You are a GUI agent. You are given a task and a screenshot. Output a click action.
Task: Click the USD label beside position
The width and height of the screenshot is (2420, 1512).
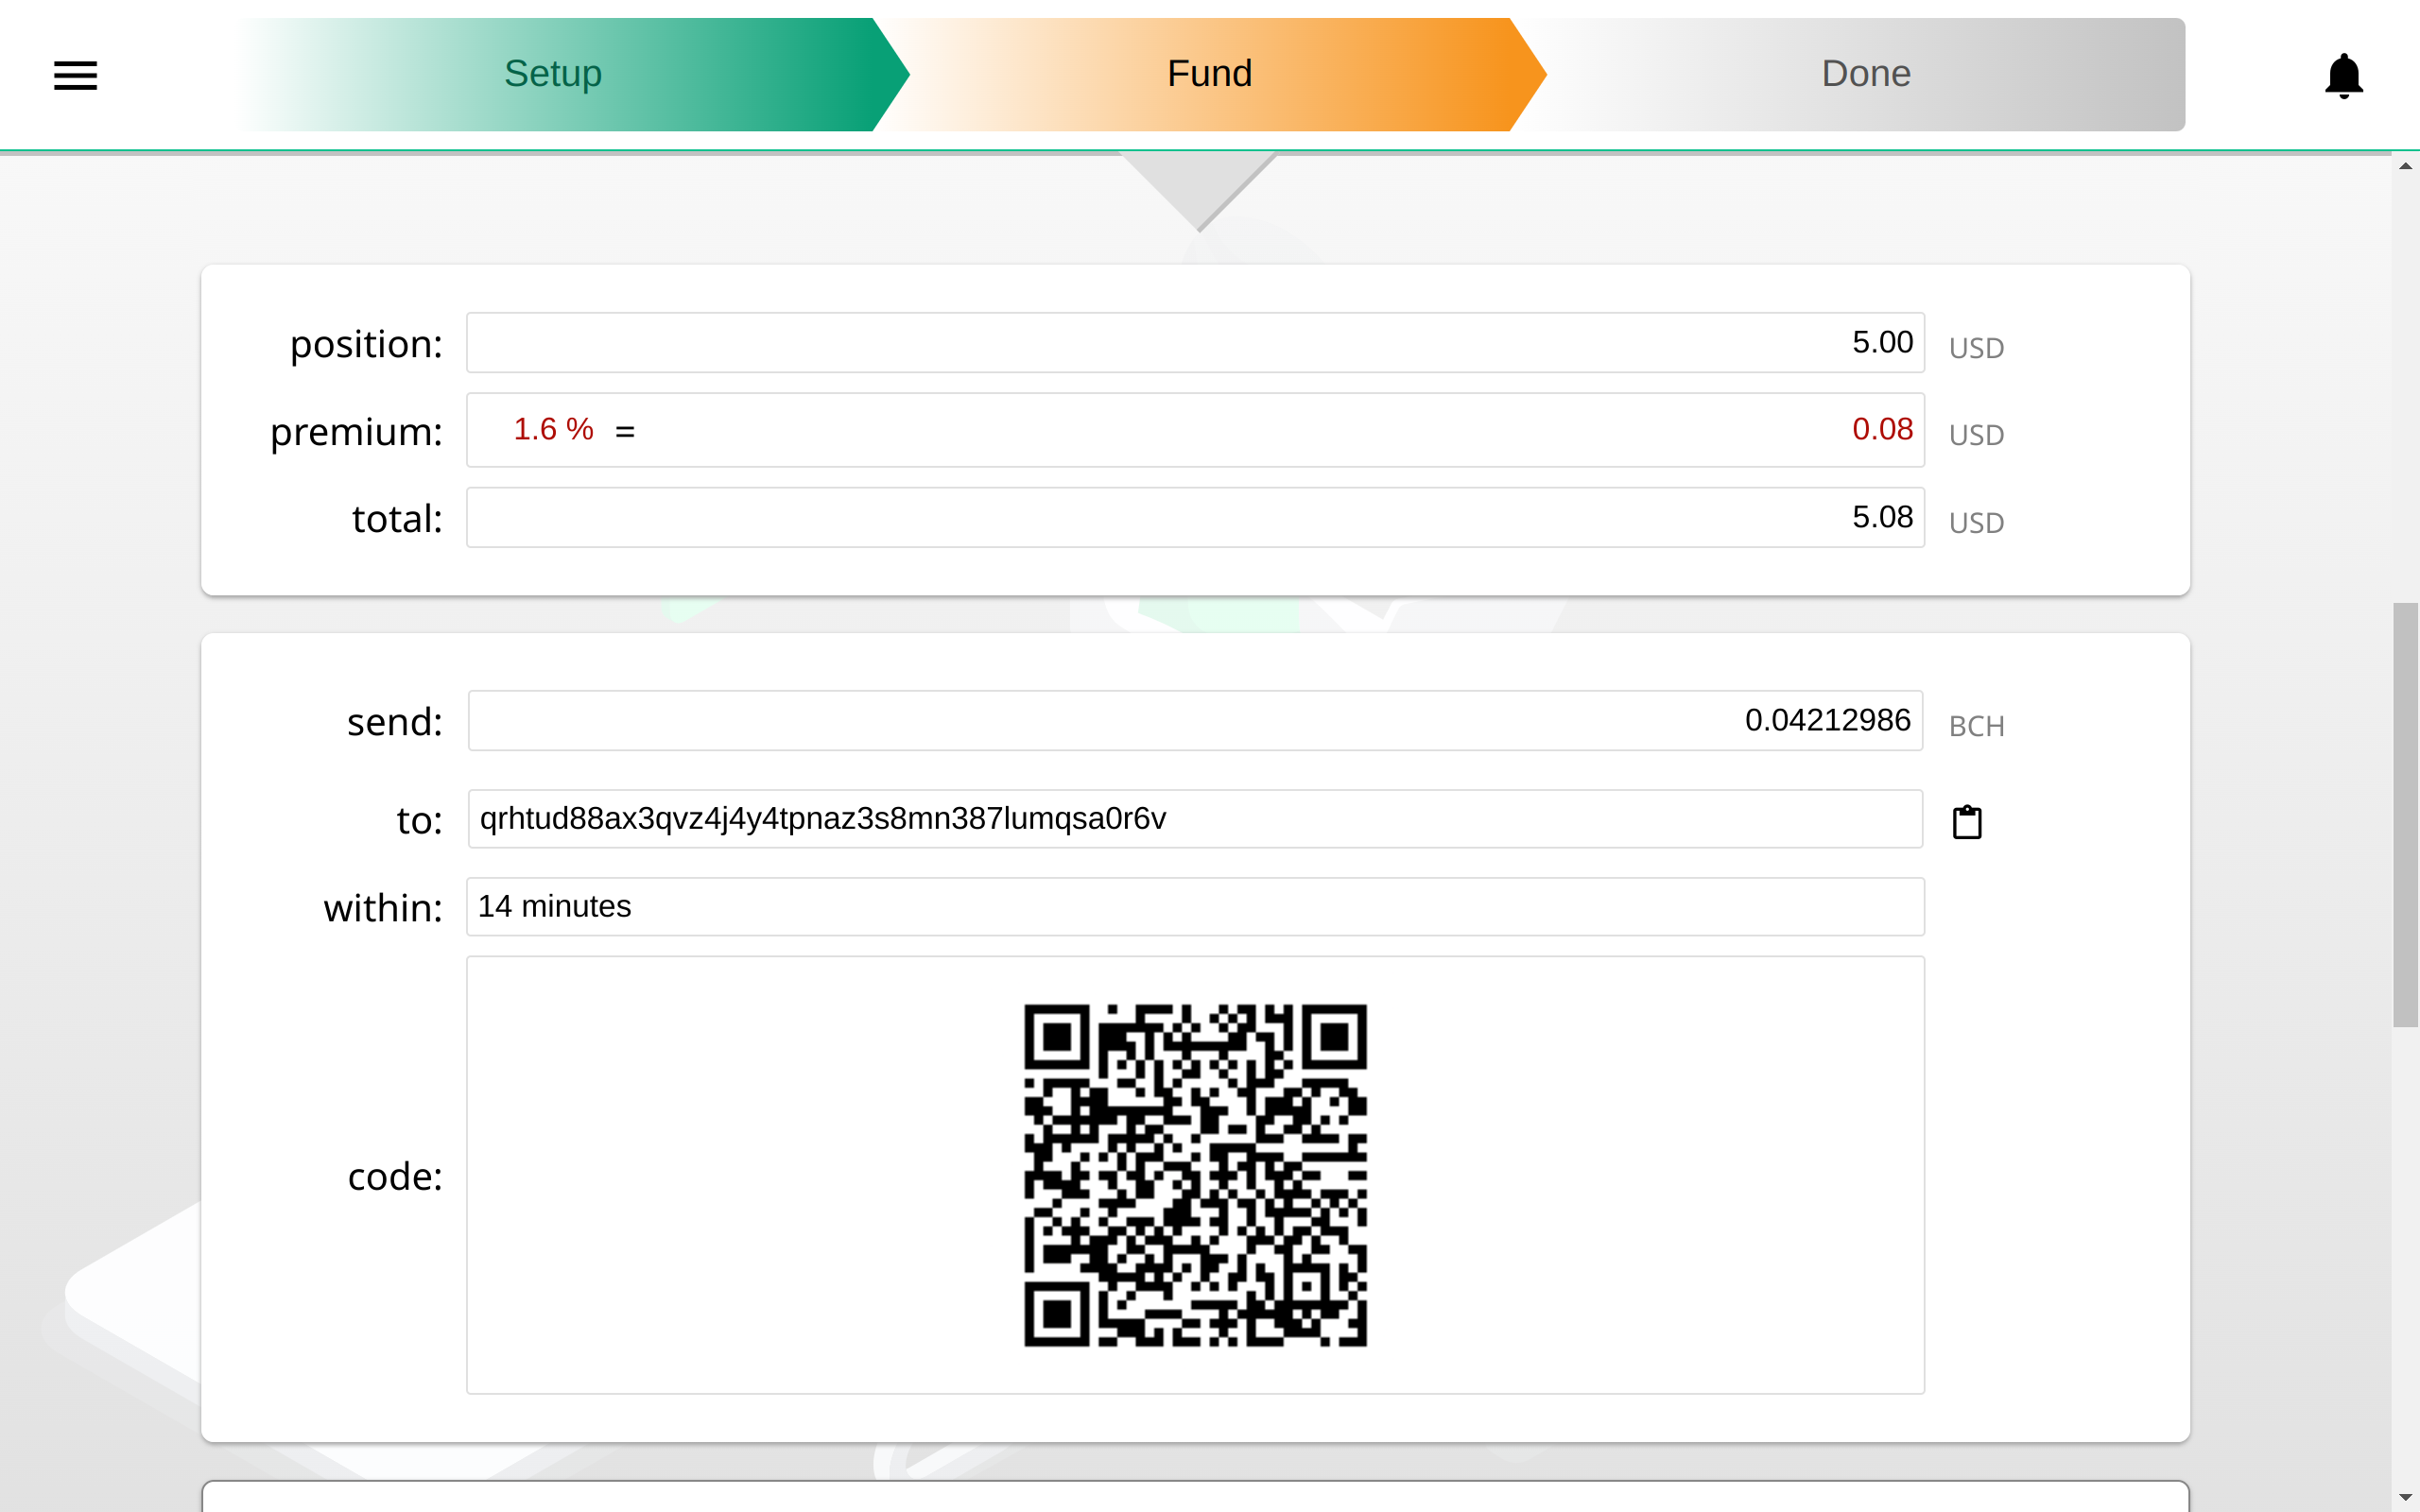point(1976,348)
